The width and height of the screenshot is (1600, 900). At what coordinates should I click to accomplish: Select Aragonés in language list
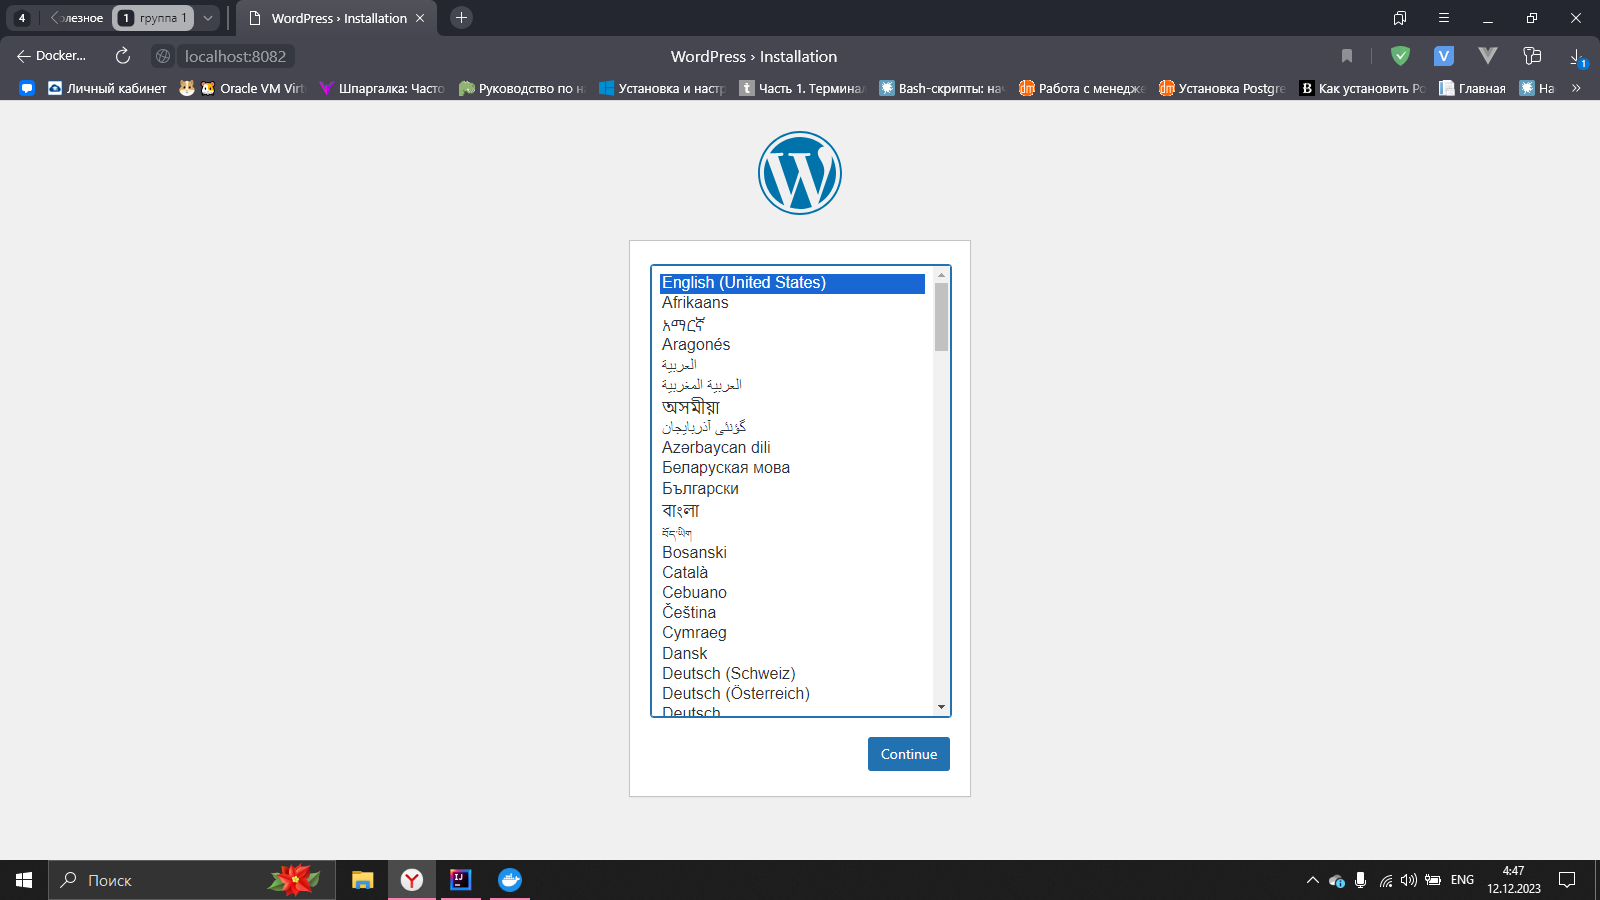(792, 345)
